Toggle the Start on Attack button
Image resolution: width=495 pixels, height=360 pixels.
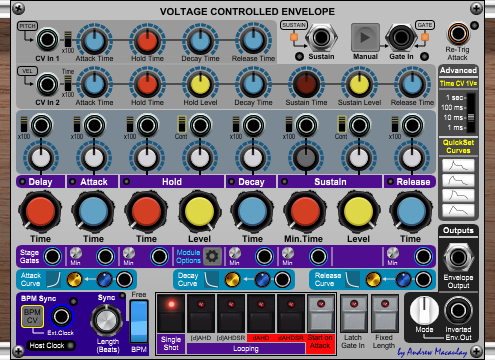[321, 313]
